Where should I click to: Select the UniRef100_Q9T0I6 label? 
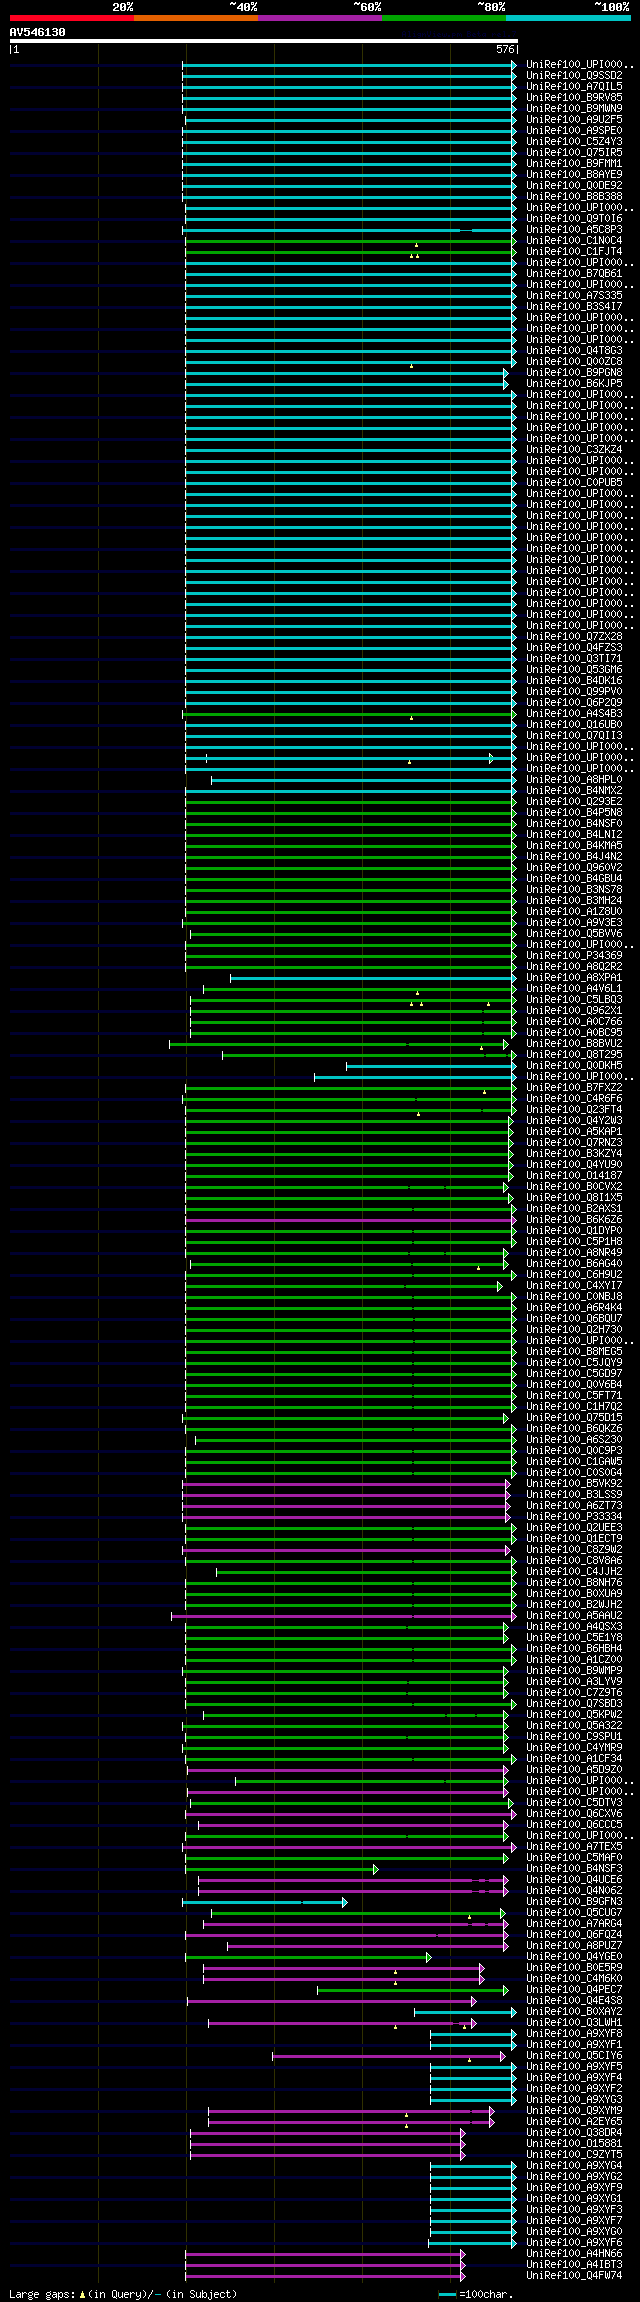pos(574,218)
